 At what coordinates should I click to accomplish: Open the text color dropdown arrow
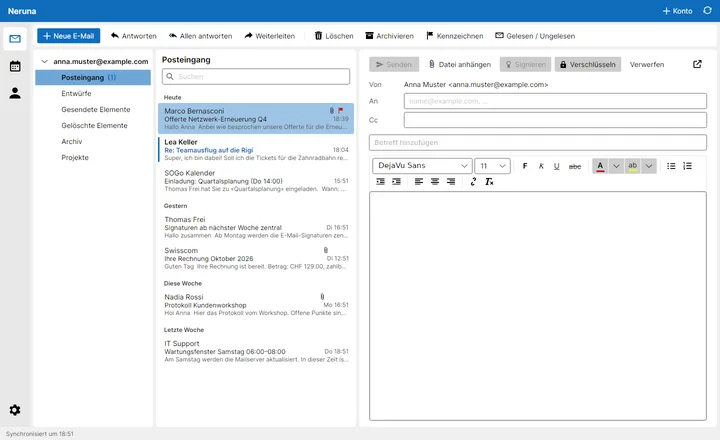[616, 166]
